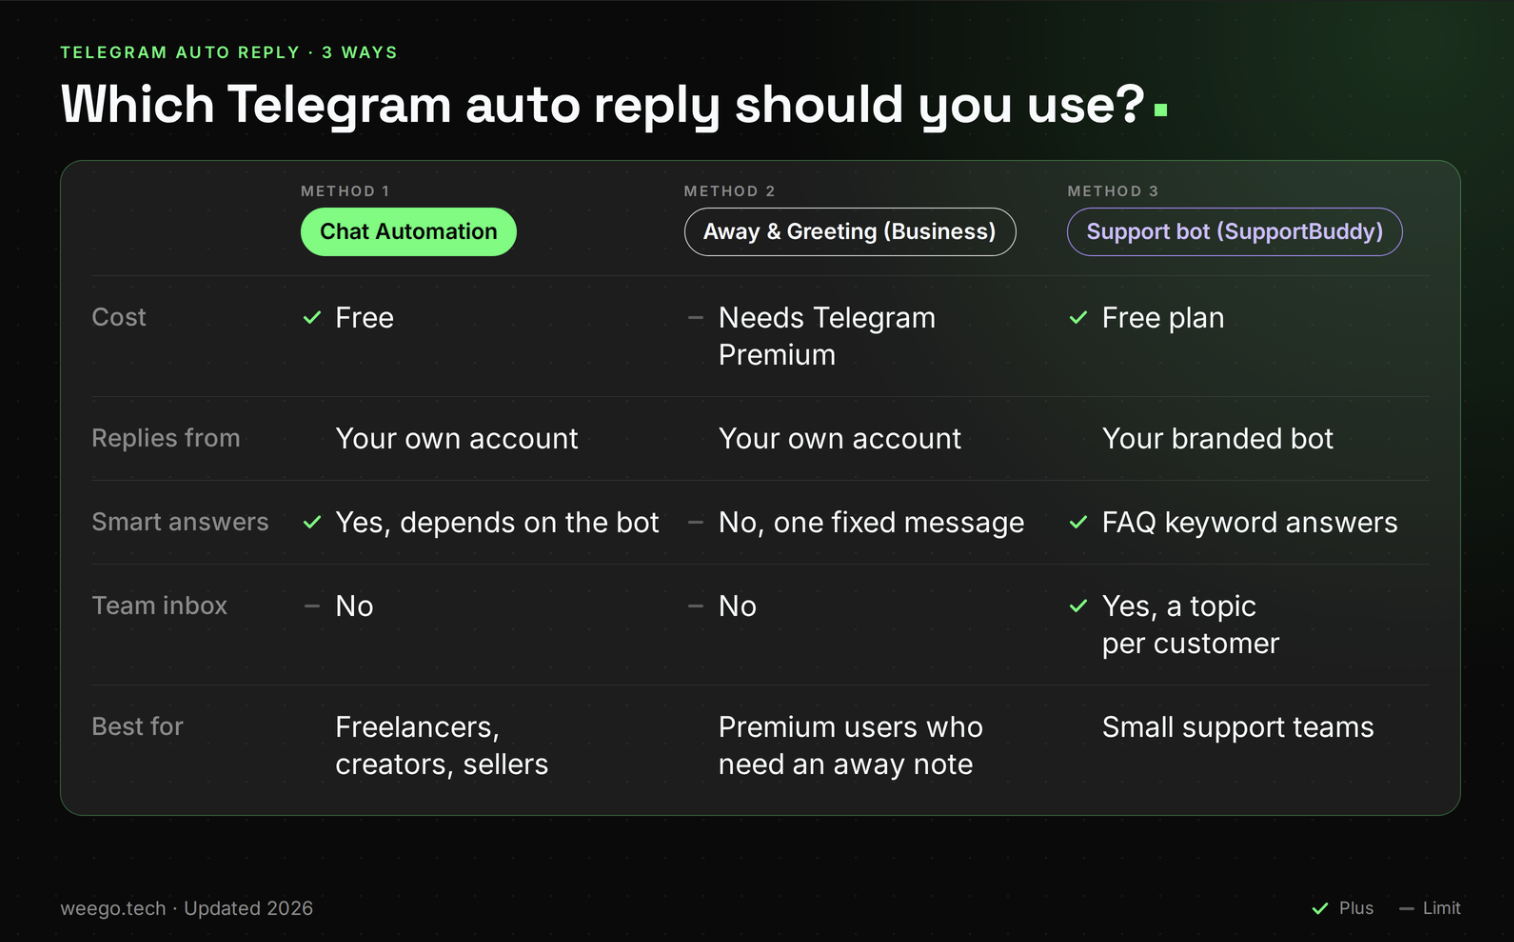The width and height of the screenshot is (1514, 942).
Task: Click the Support bot (SupportBuddy) pill
Action: (1234, 232)
